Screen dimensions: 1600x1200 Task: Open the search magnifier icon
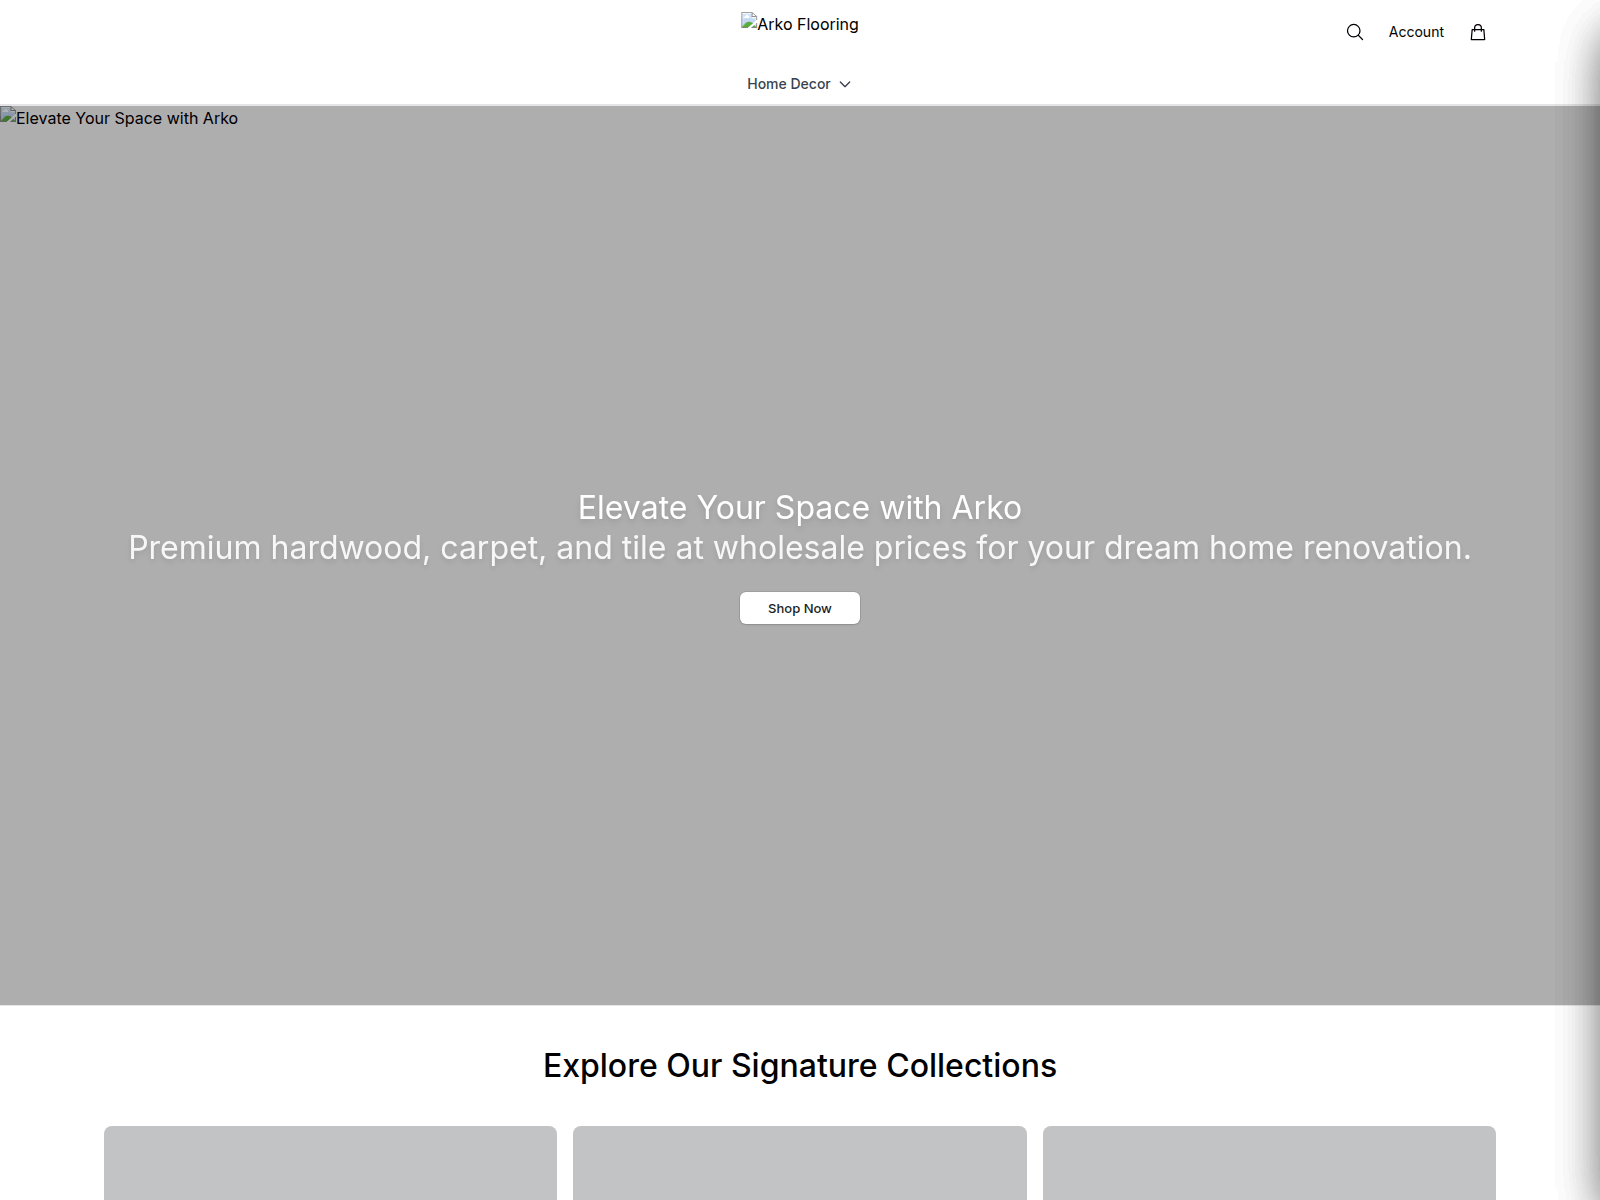click(1355, 32)
